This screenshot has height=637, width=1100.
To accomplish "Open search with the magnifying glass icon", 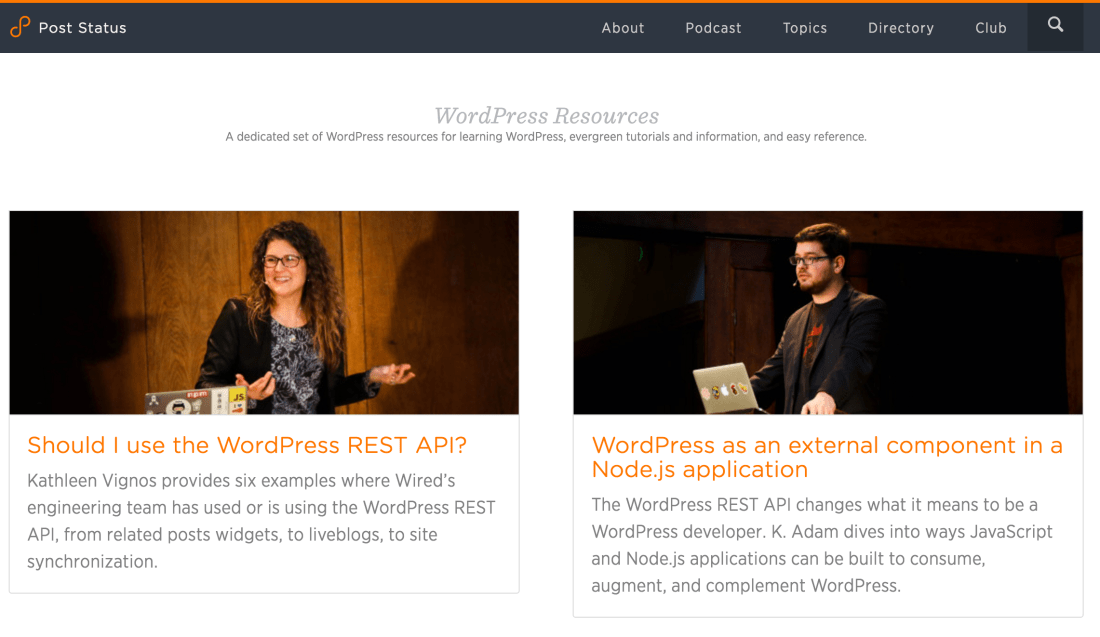I will coord(1055,26).
